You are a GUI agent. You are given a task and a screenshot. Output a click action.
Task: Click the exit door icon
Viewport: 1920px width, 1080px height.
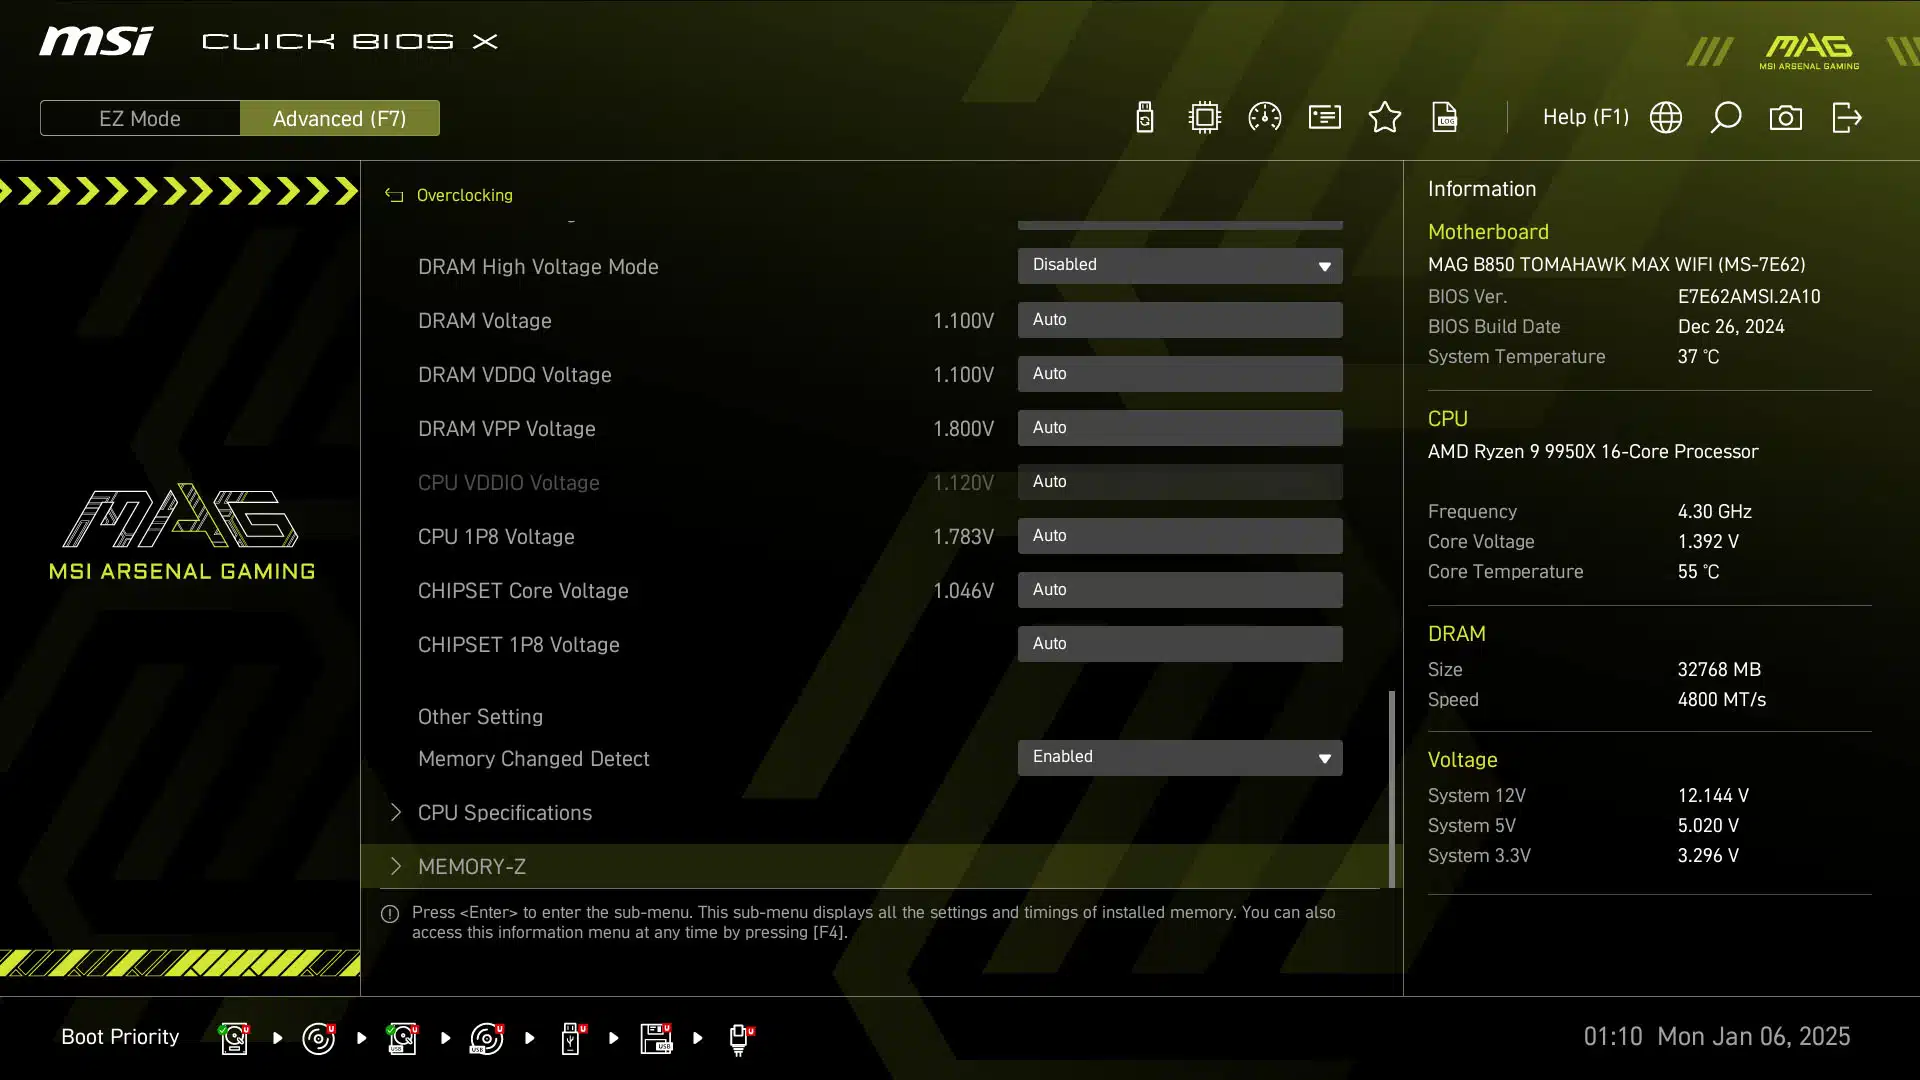(x=1846, y=118)
